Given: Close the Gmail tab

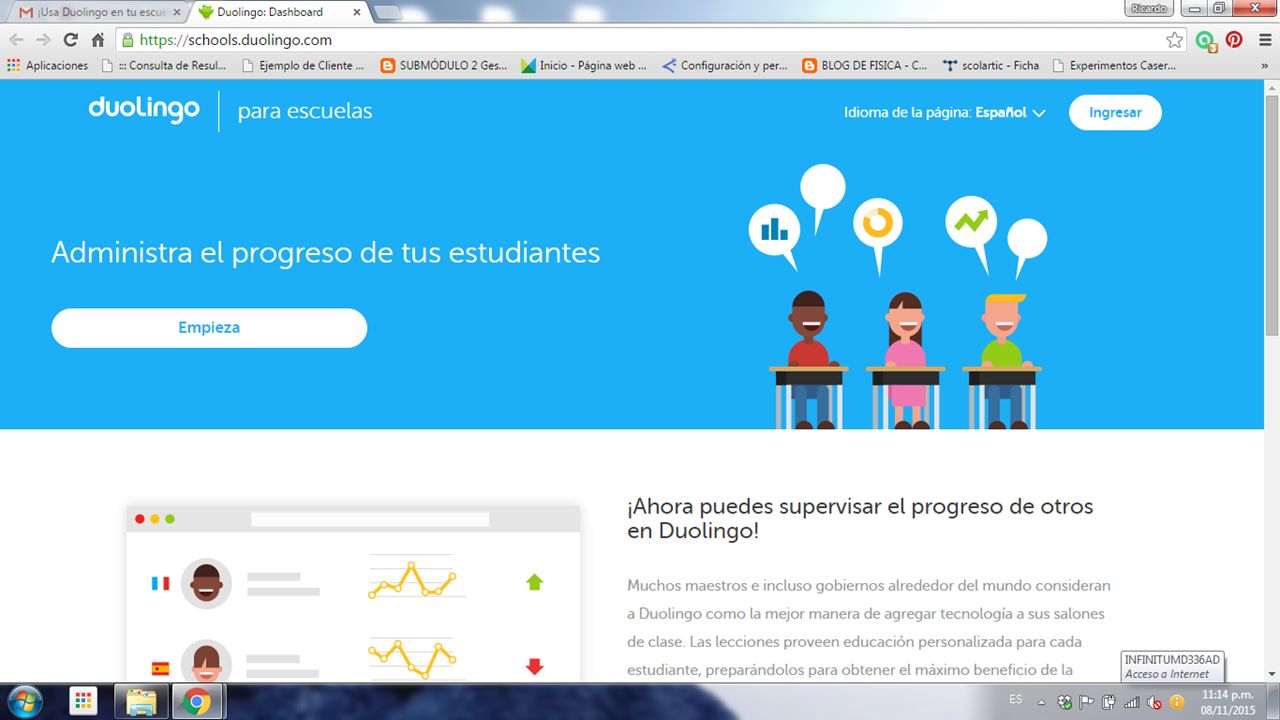Looking at the screenshot, I should 176,12.
